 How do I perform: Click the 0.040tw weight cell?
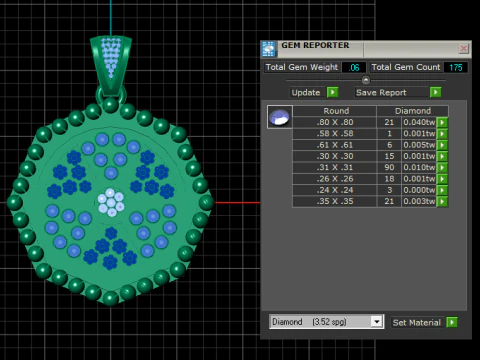coord(419,122)
